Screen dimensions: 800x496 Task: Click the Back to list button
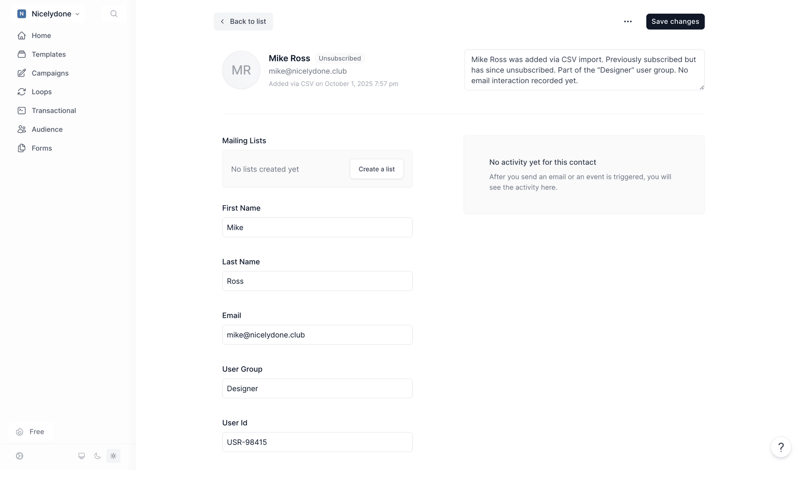click(x=243, y=21)
